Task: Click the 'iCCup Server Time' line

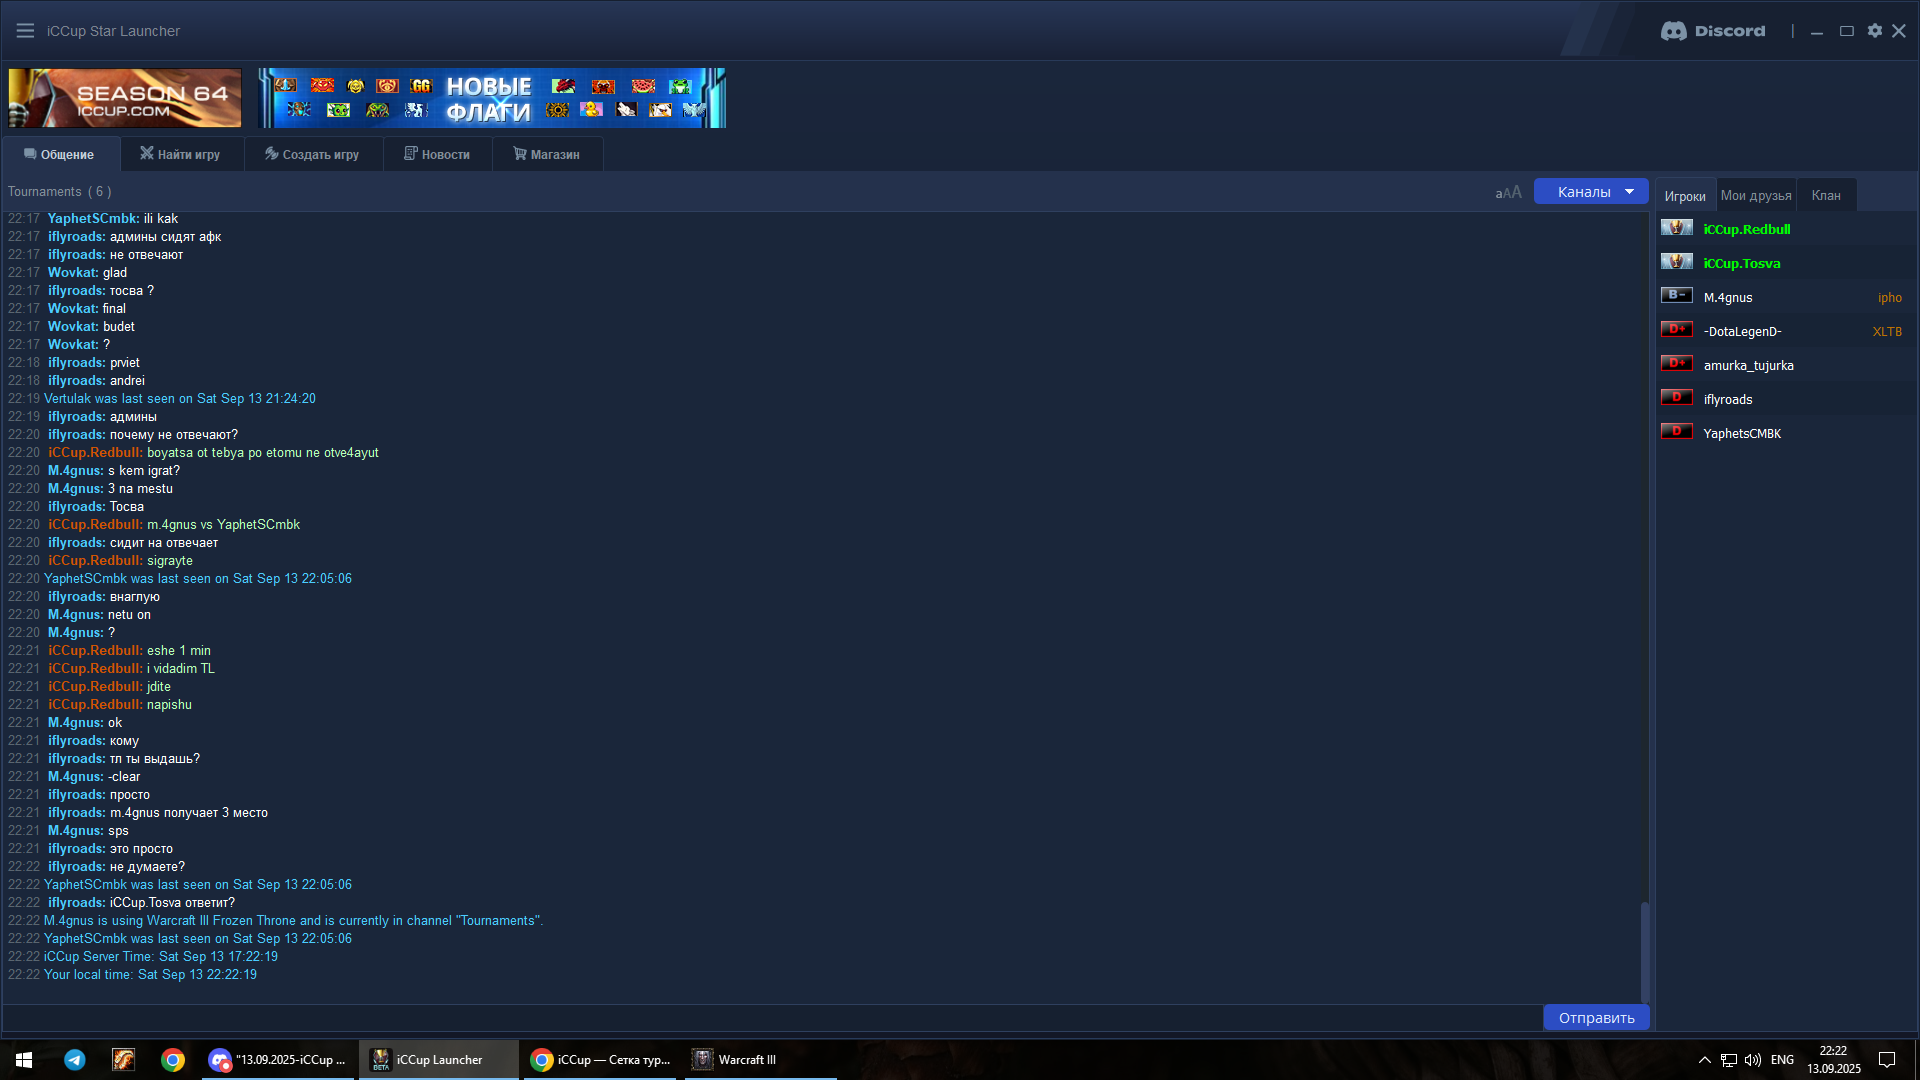Action: click(161, 957)
